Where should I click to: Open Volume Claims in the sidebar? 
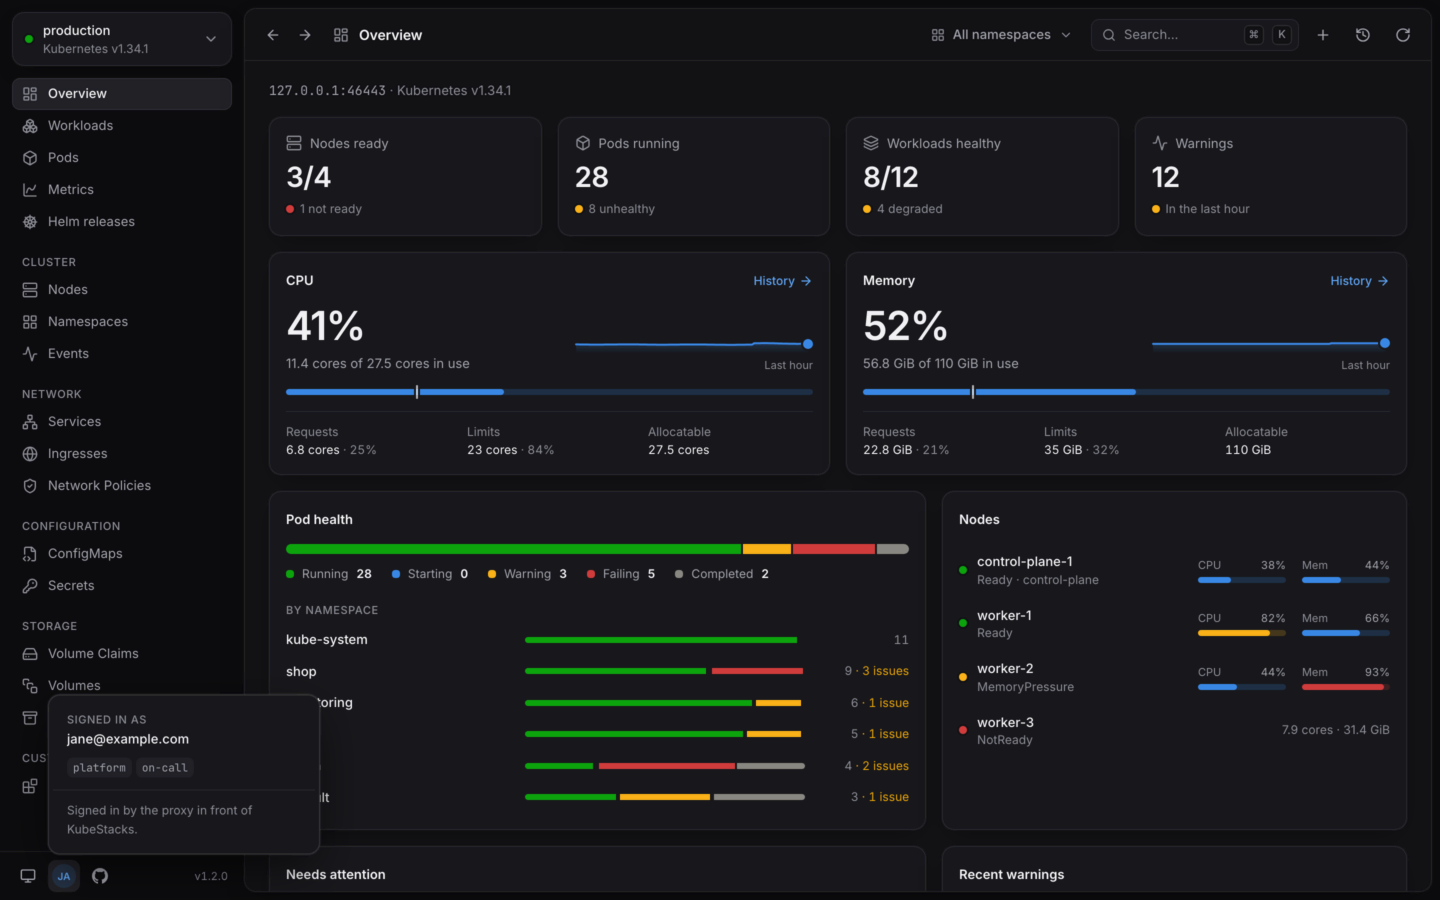[x=122, y=654]
